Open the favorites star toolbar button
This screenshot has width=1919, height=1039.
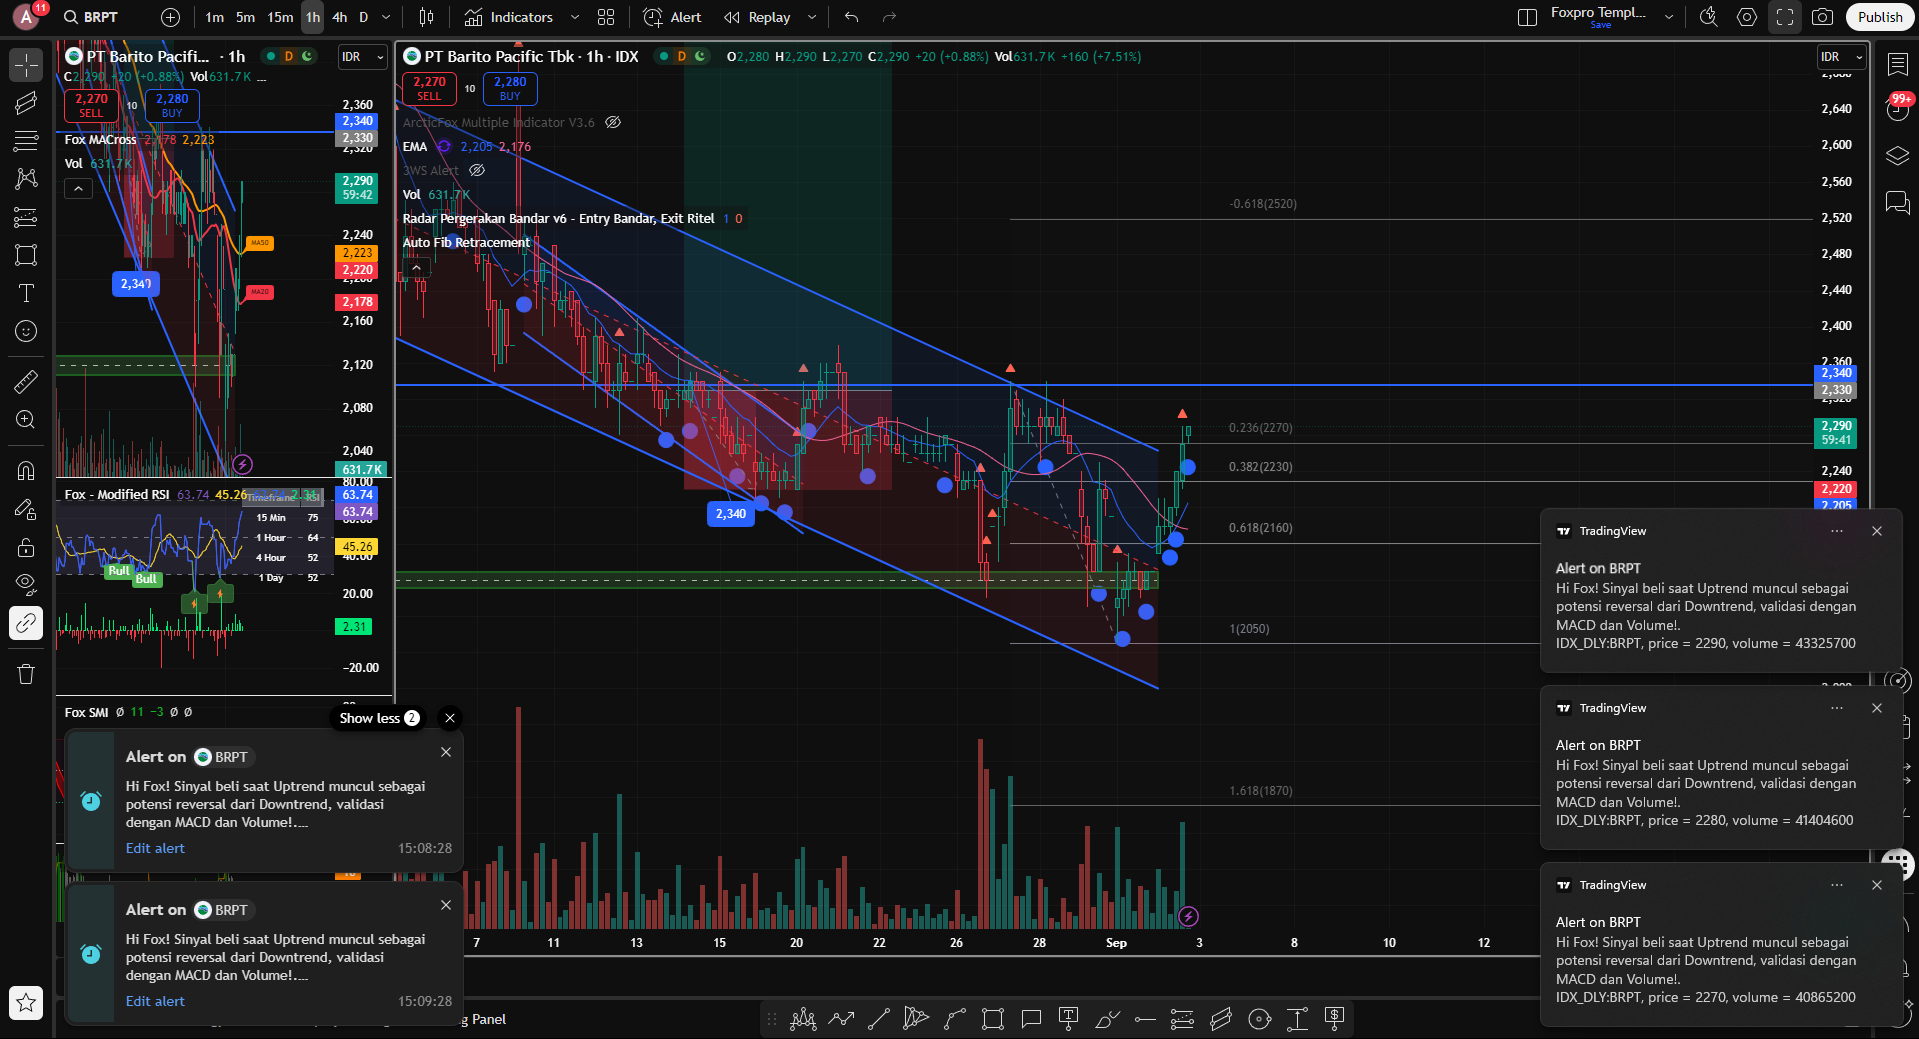[x=26, y=1002]
